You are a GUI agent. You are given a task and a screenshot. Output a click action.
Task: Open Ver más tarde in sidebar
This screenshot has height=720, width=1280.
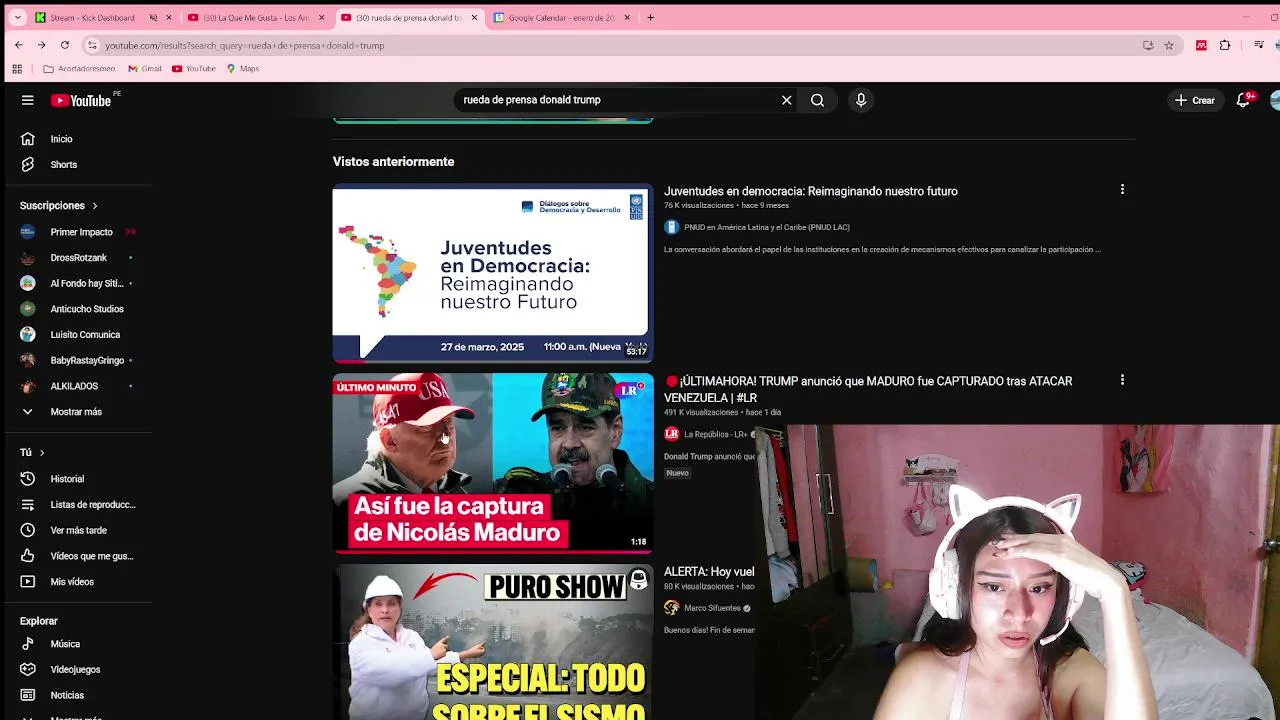point(76,530)
